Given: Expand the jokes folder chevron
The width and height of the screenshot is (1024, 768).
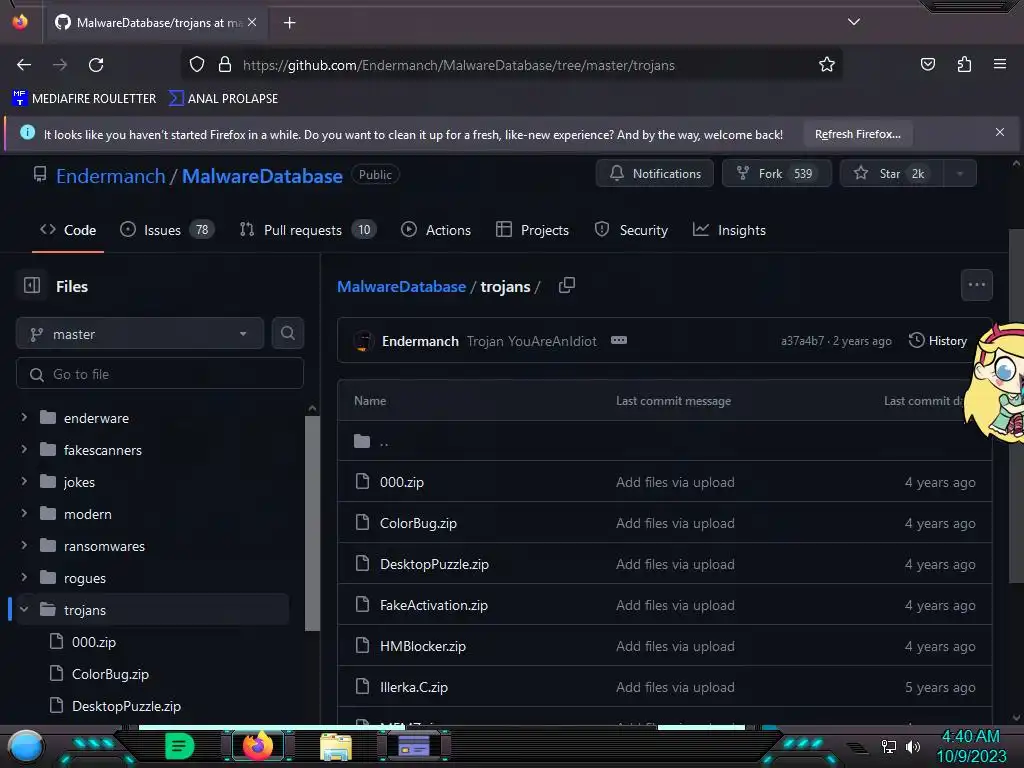Looking at the screenshot, I should 24,481.
